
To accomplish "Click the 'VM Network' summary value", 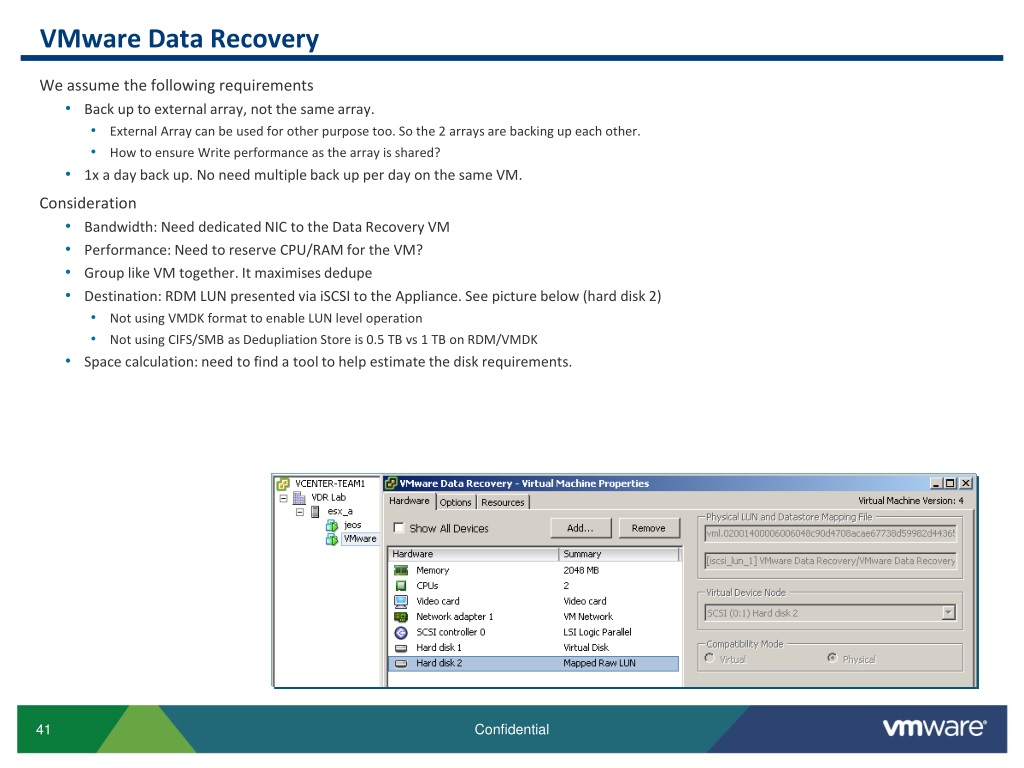I will click(588, 616).
